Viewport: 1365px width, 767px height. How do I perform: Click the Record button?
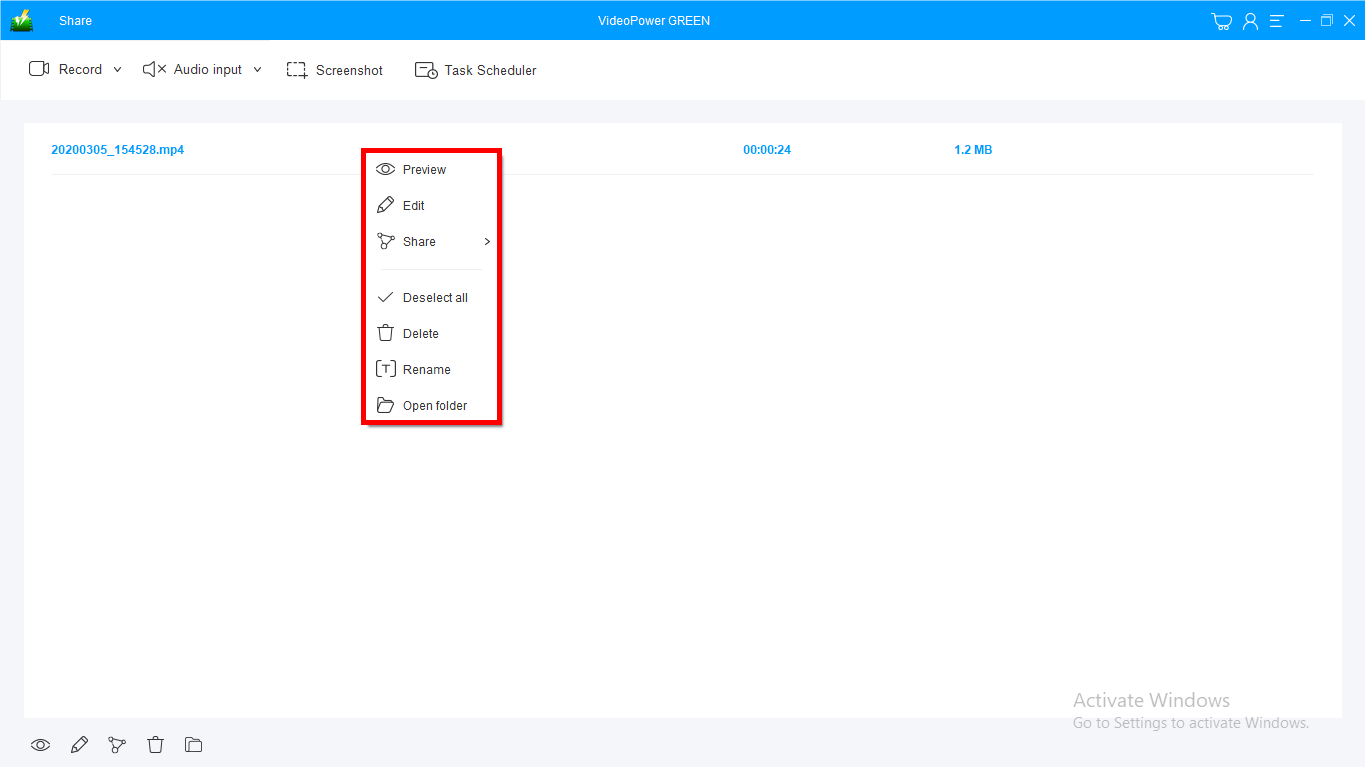[x=66, y=70]
